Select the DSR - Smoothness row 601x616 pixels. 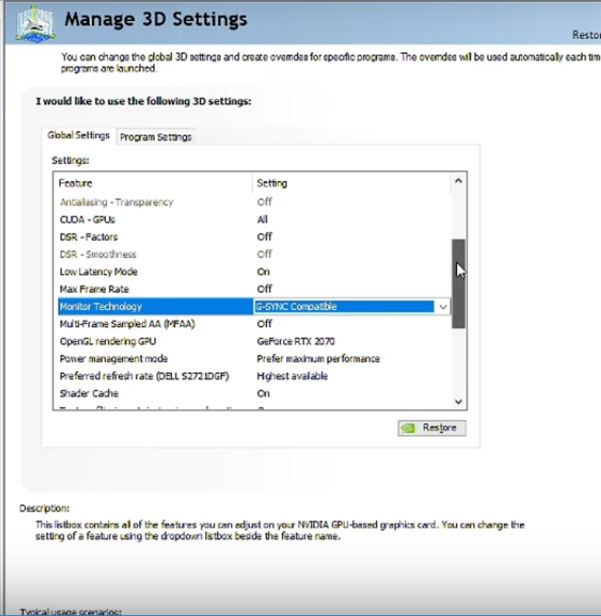coord(254,255)
